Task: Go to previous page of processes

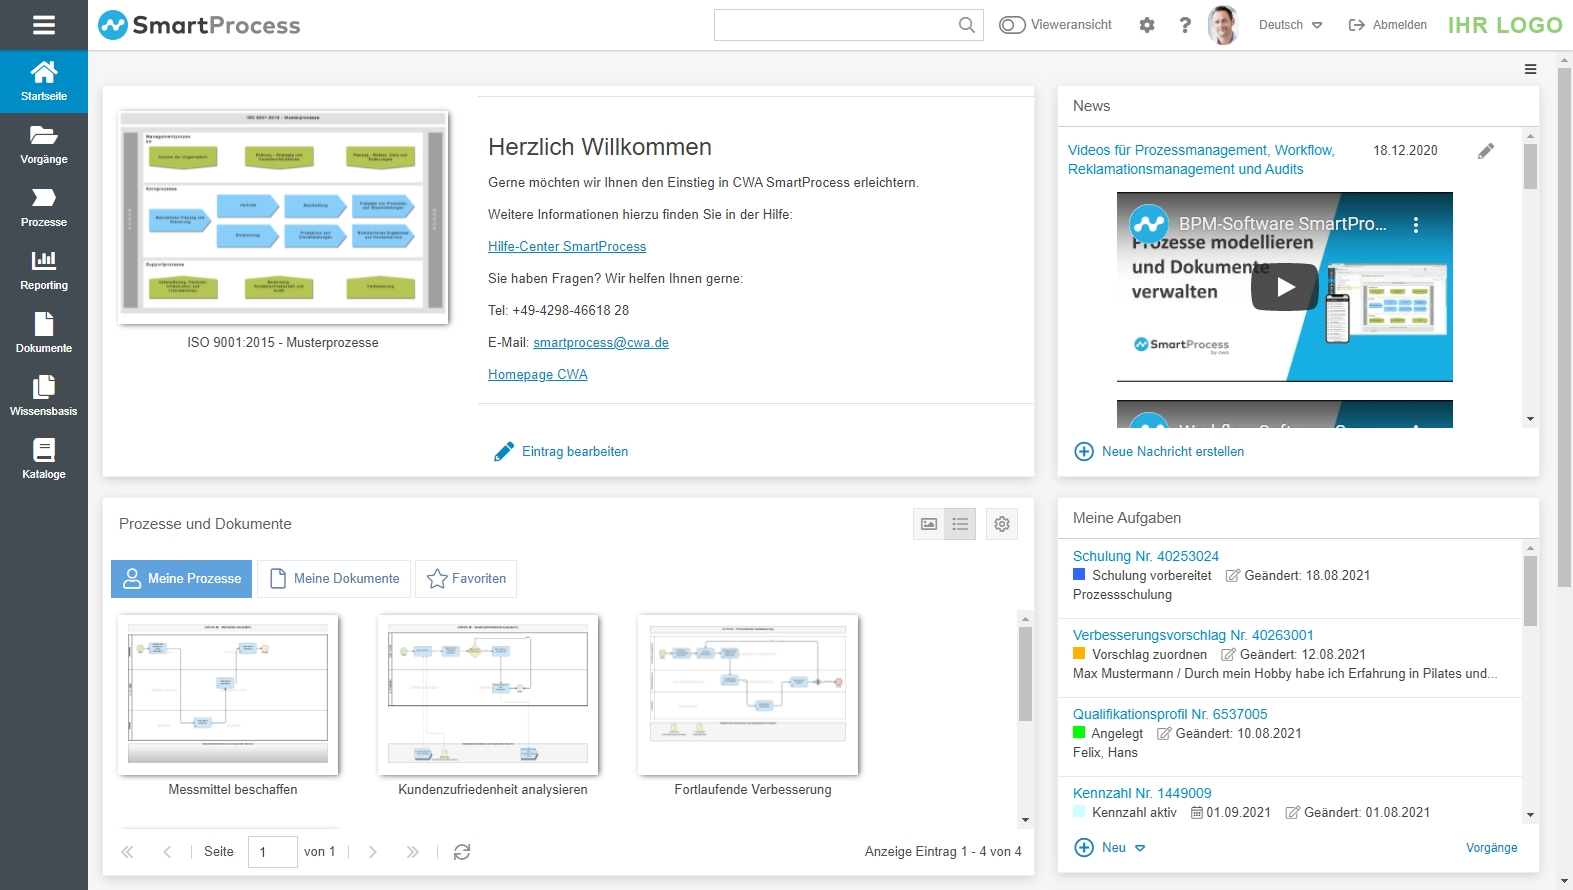Action: pos(167,852)
